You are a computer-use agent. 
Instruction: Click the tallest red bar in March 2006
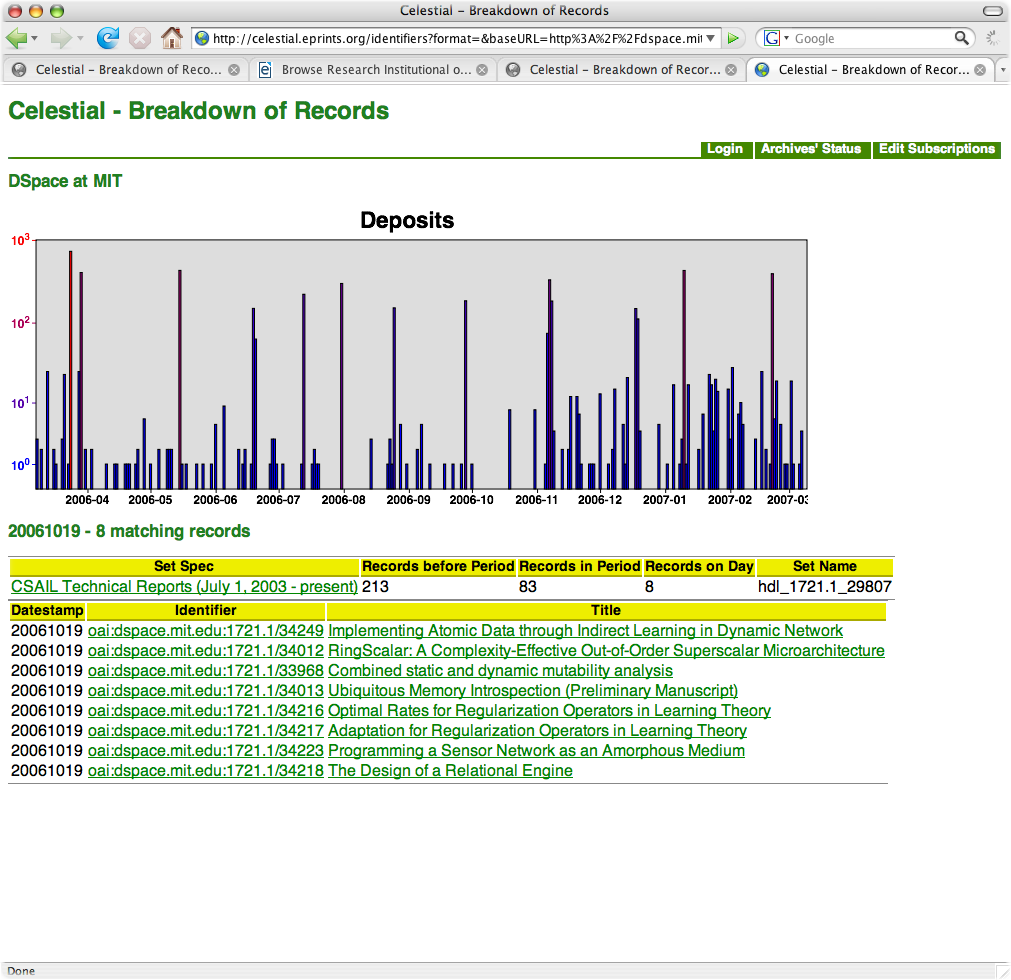pyautogui.click(x=70, y=369)
